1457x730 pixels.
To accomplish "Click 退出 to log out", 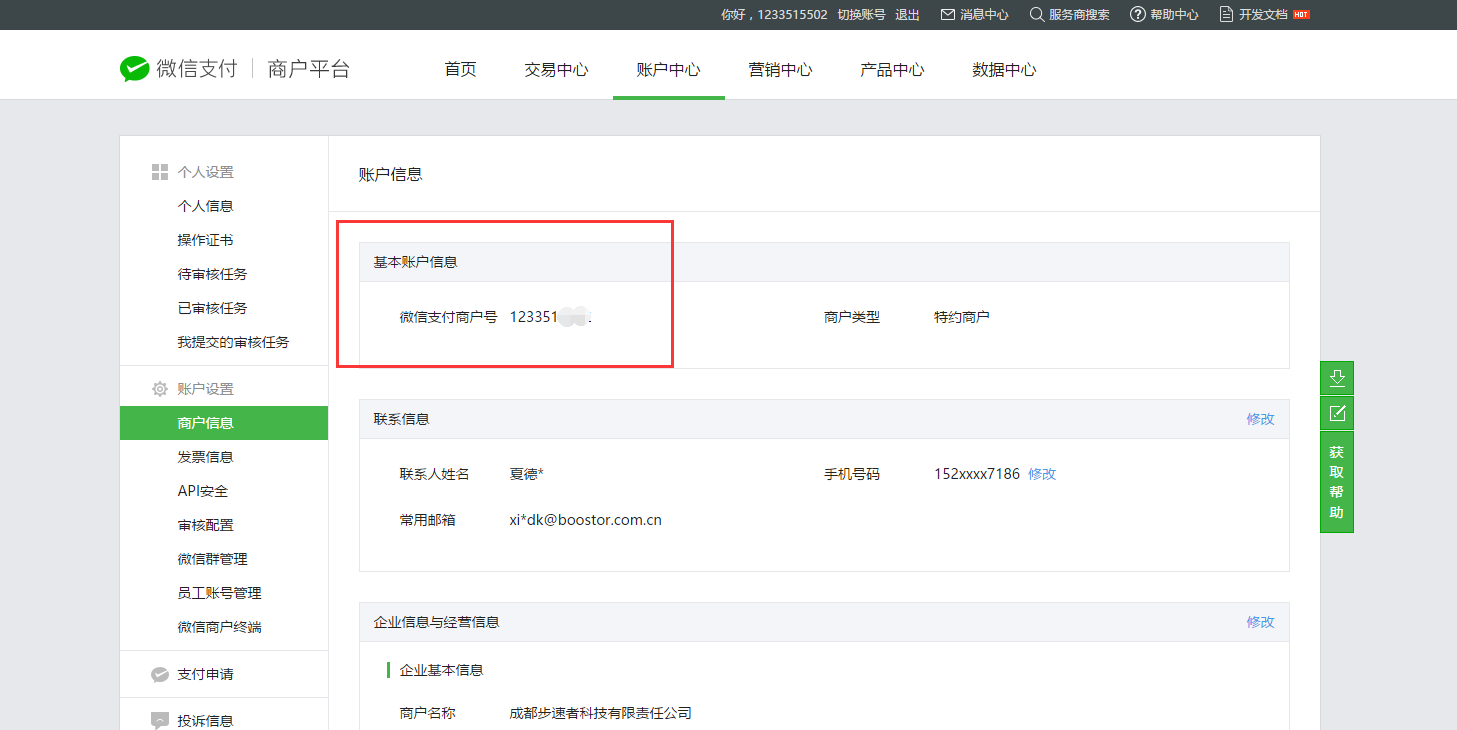I will point(907,15).
